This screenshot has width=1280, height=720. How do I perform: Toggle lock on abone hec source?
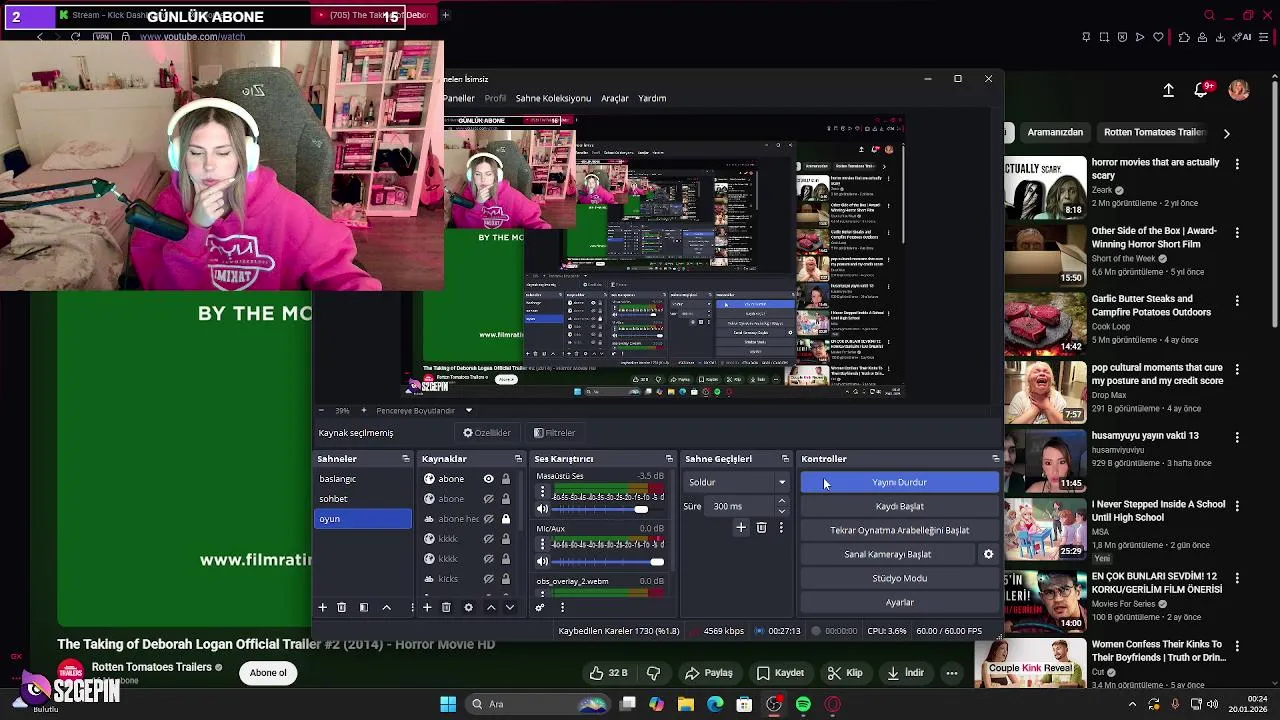[x=505, y=519]
